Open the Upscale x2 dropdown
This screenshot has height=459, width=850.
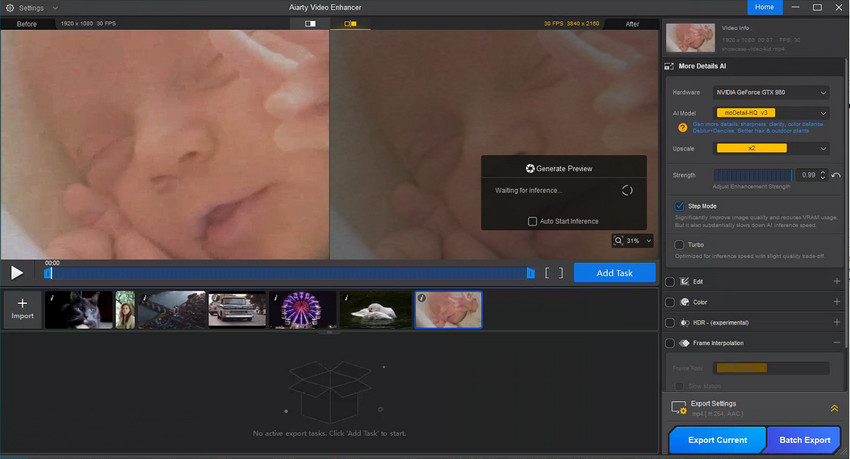pos(771,148)
